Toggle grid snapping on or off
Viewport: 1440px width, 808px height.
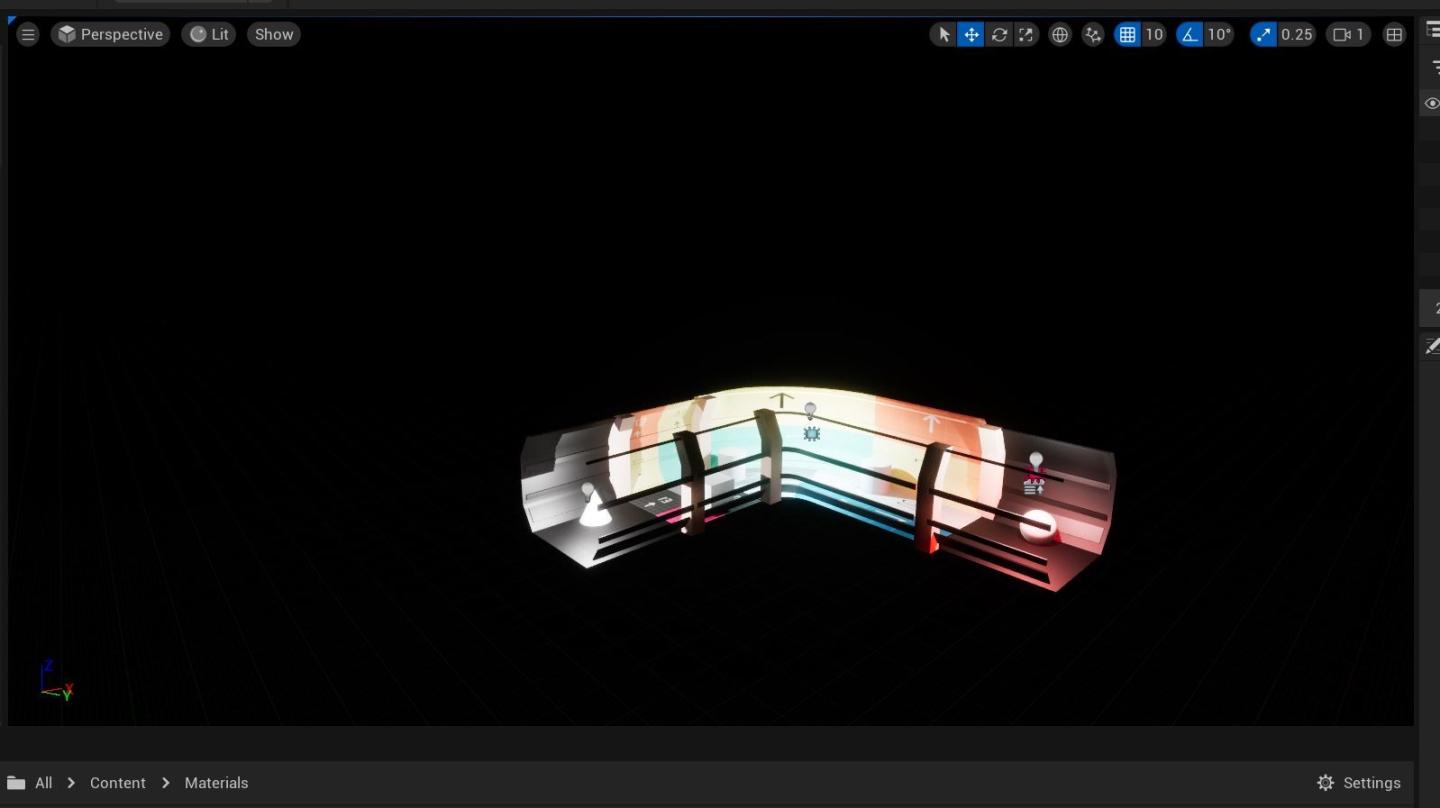point(1127,35)
